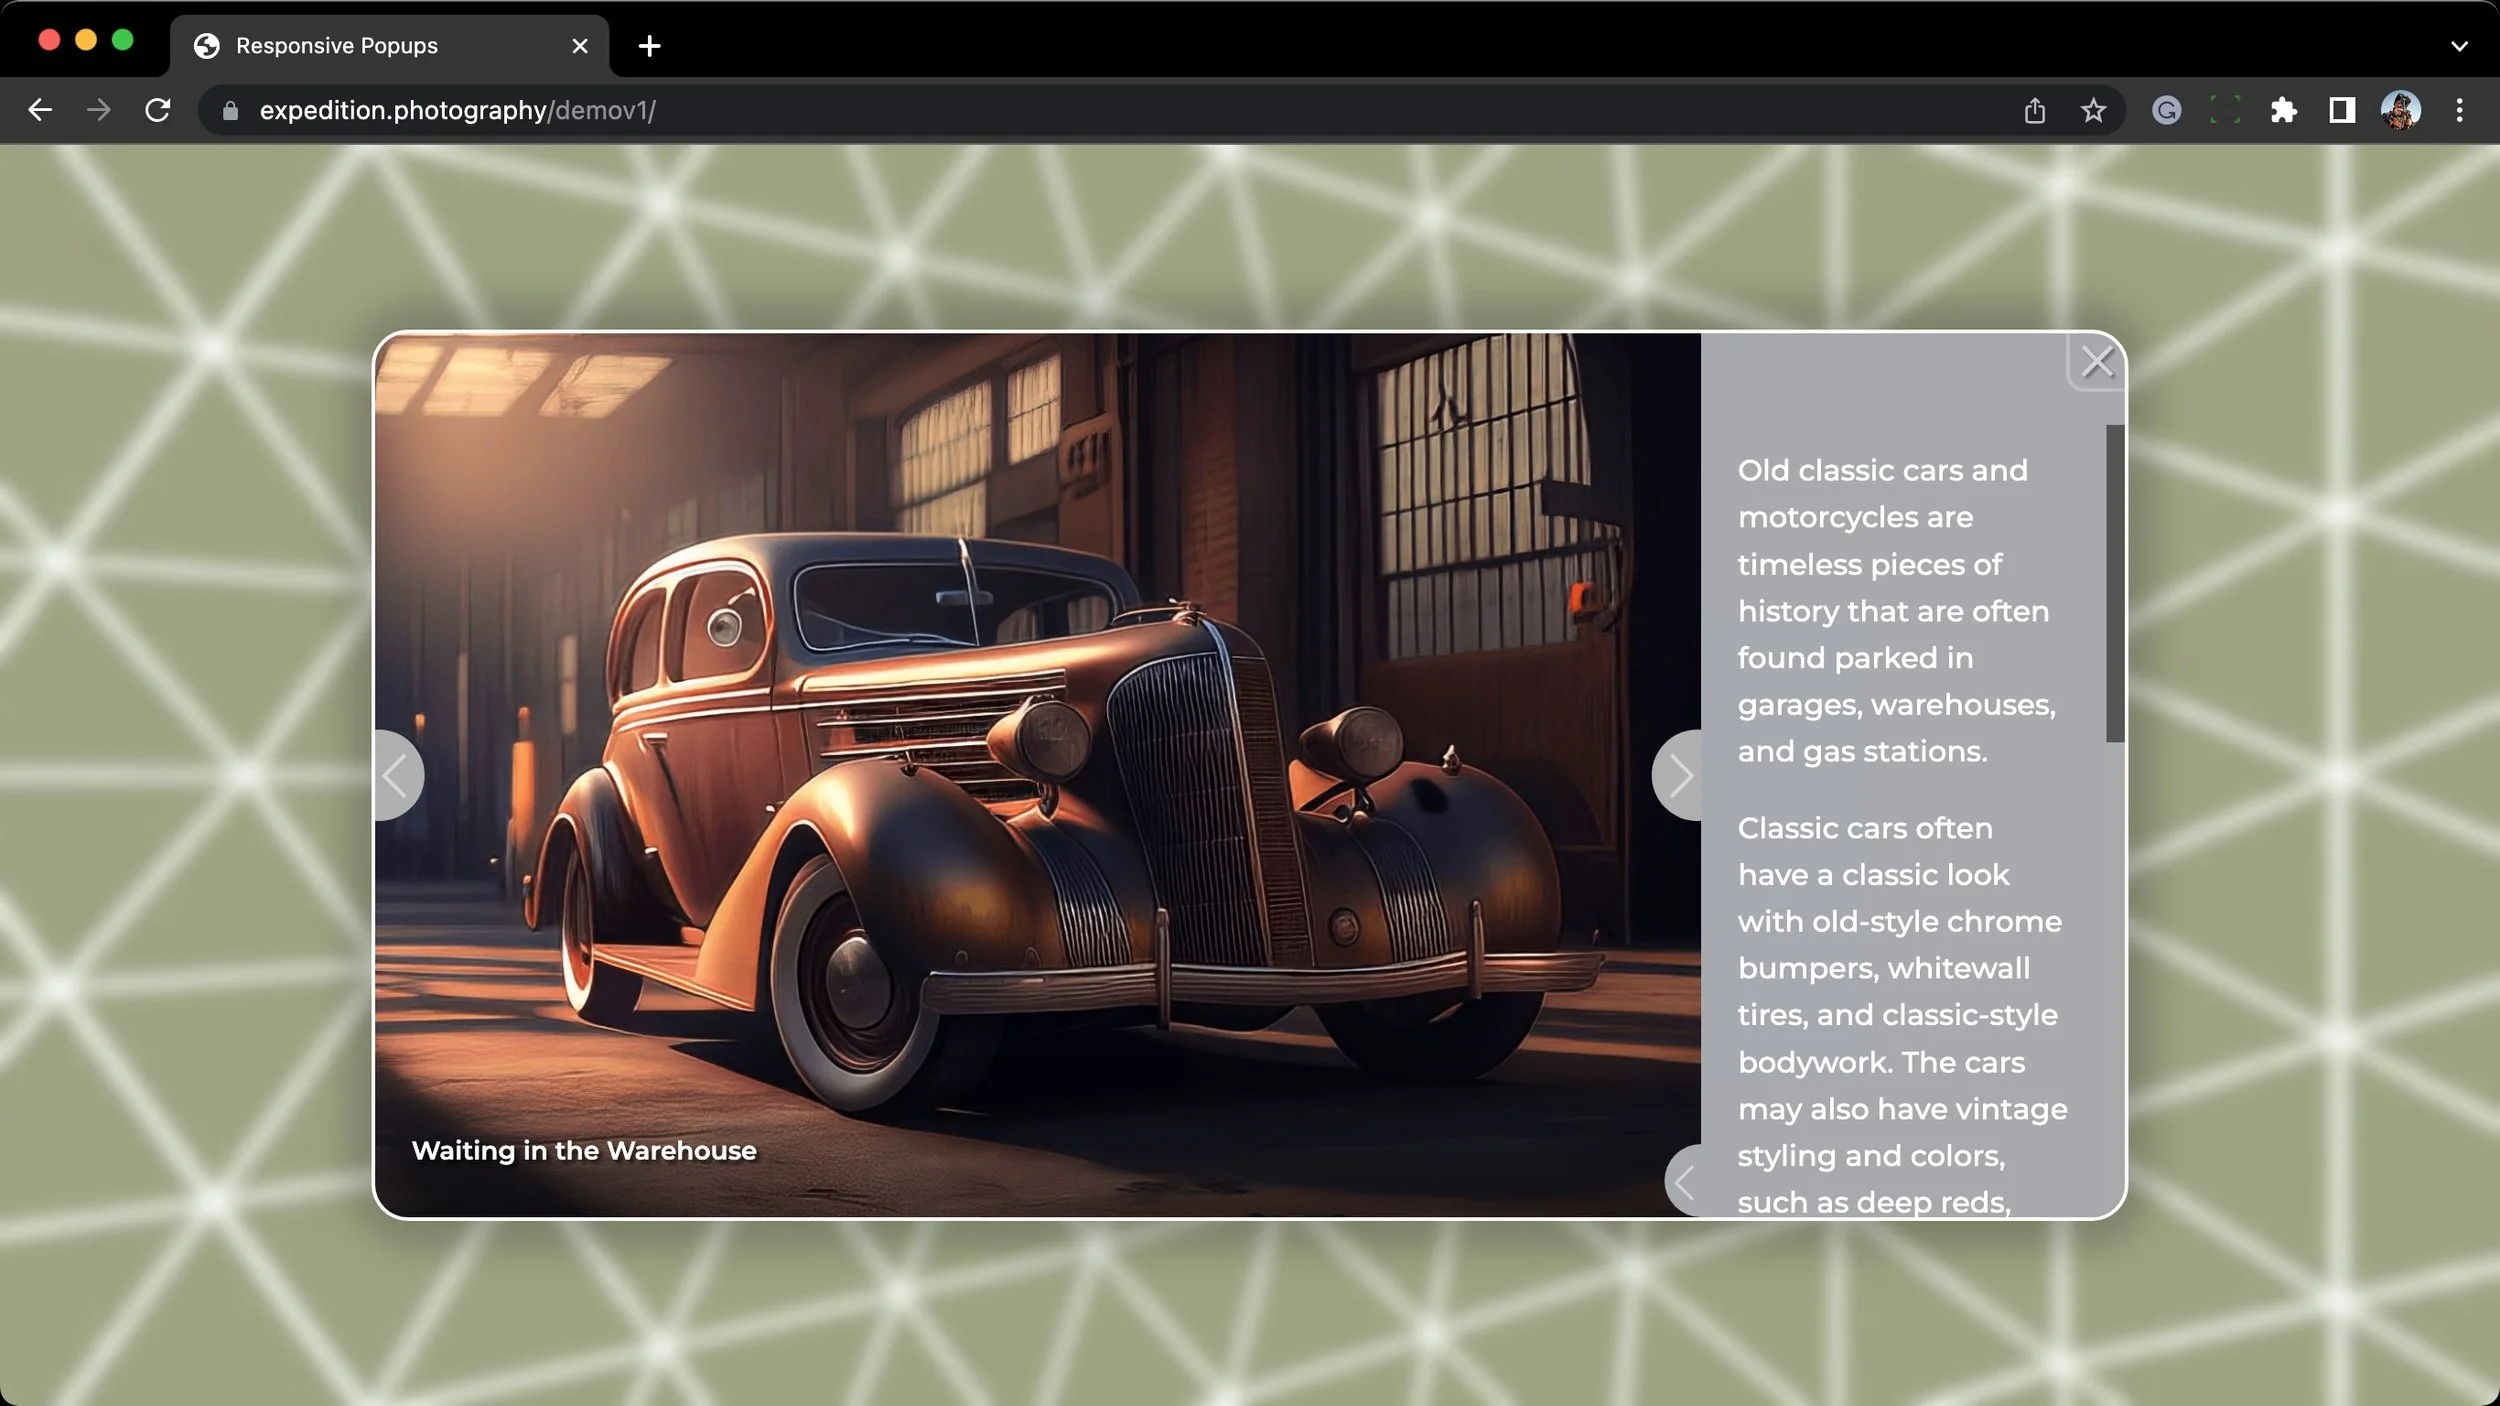Expand the tab search dropdown arrow
Image resolution: width=2500 pixels, height=1406 pixels.
[2459, 46]
